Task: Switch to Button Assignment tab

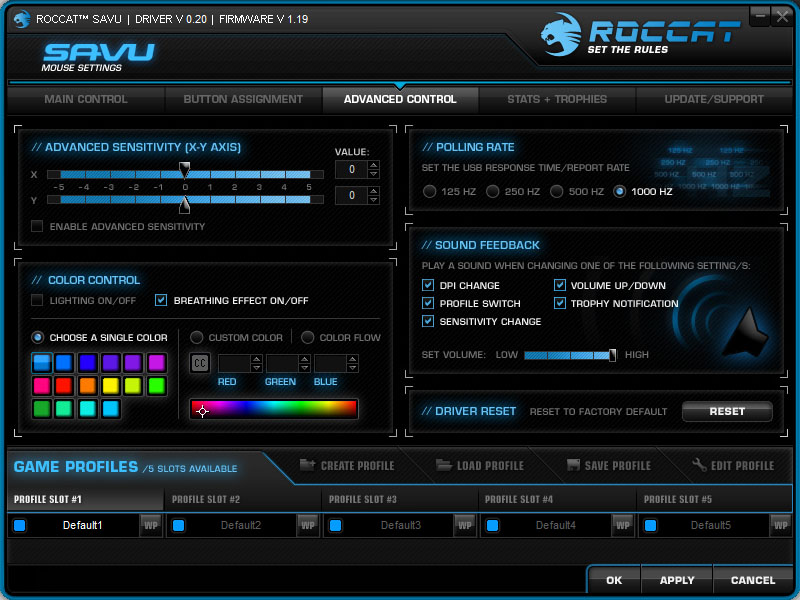Action: [243, 99]
